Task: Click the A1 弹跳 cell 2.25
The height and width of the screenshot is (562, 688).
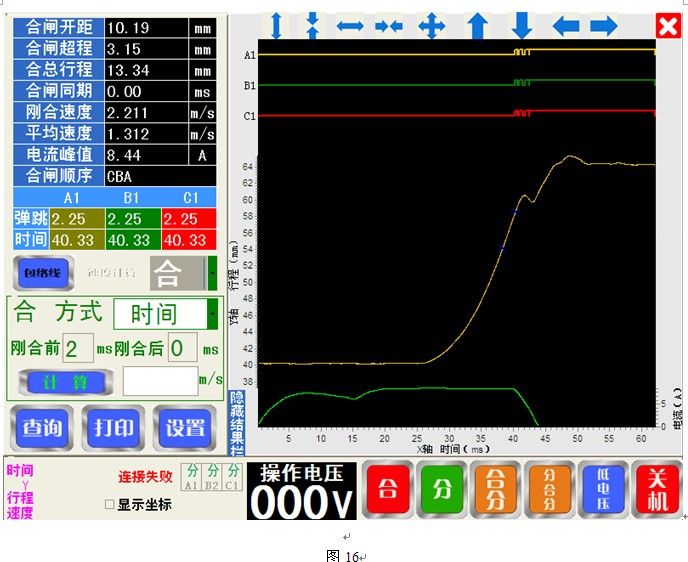Action: pos(77,218)
